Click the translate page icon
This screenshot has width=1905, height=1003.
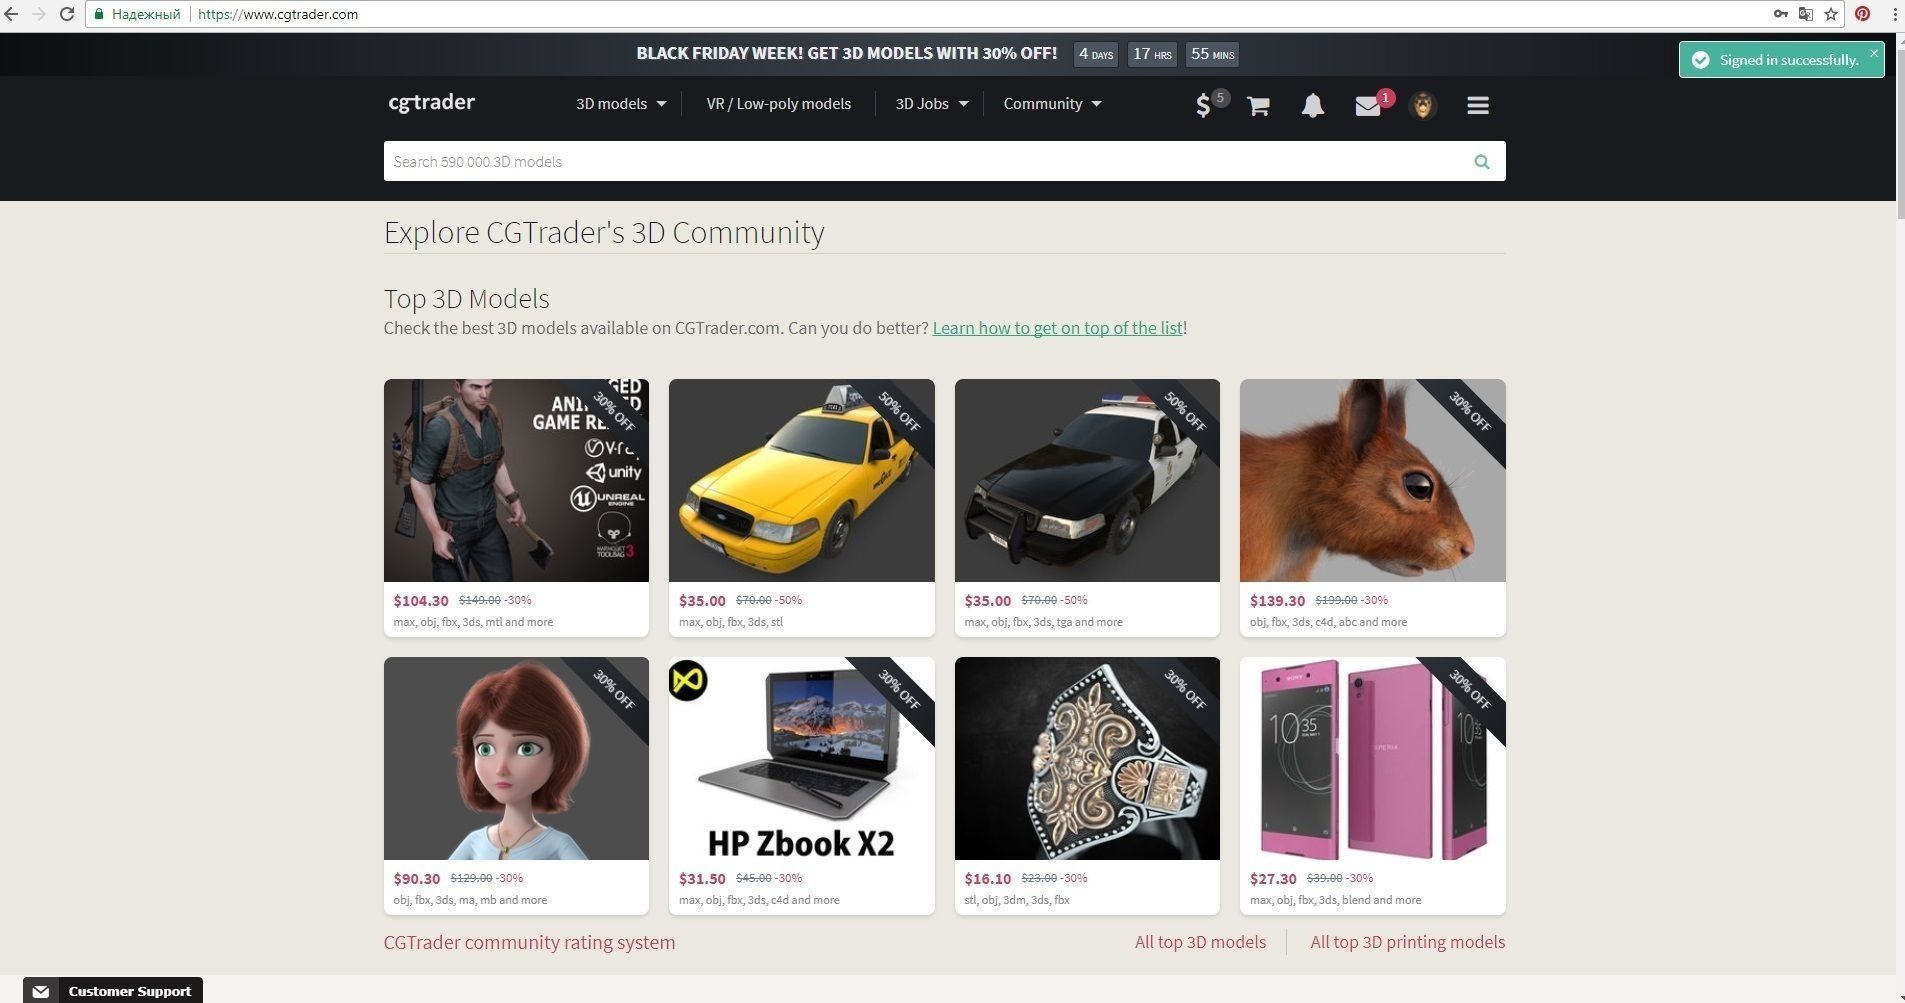[x=1806, y=14]
